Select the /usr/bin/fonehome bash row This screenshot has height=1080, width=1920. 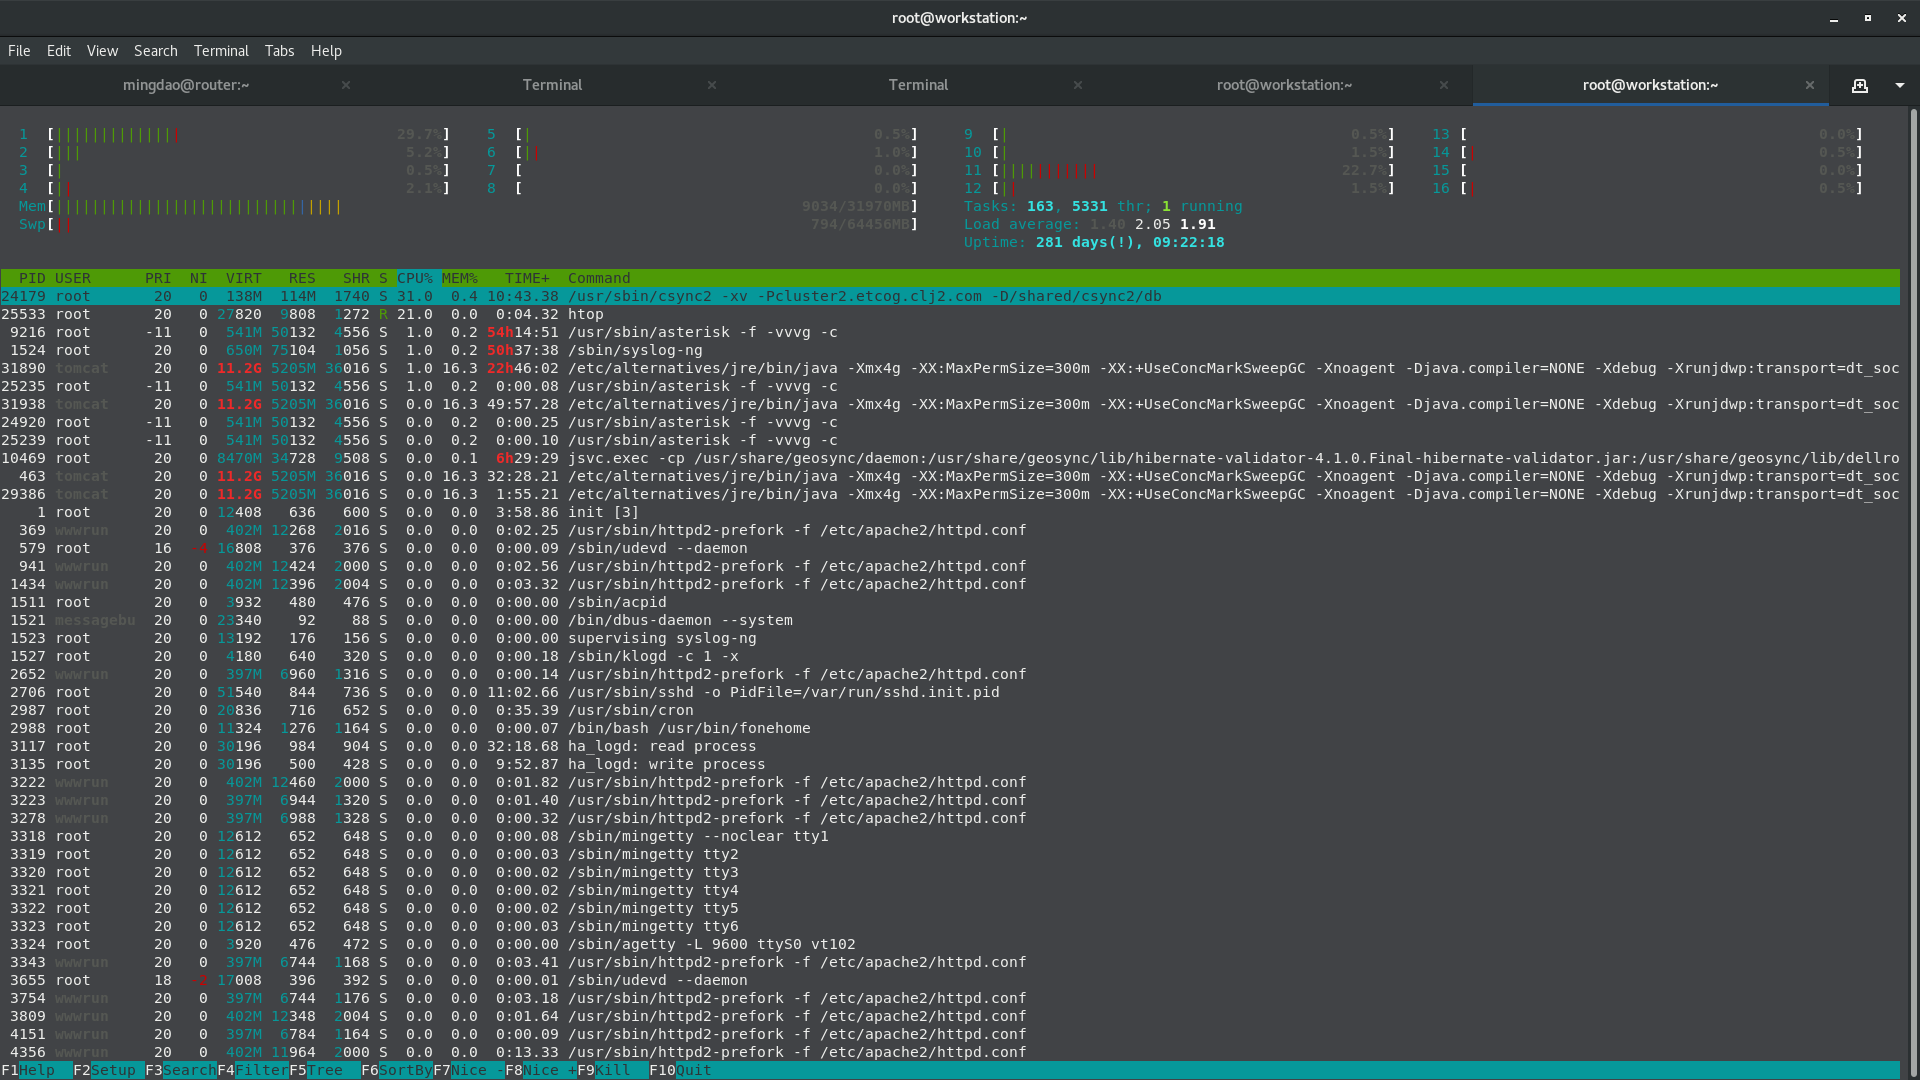click(950, 728)
